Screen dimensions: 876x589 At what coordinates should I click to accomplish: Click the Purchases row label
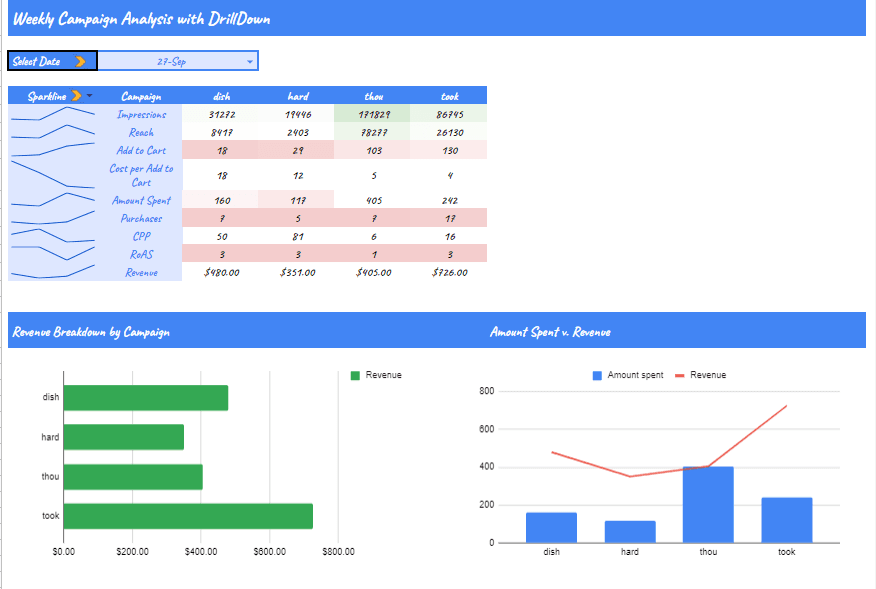click(141, 218)
